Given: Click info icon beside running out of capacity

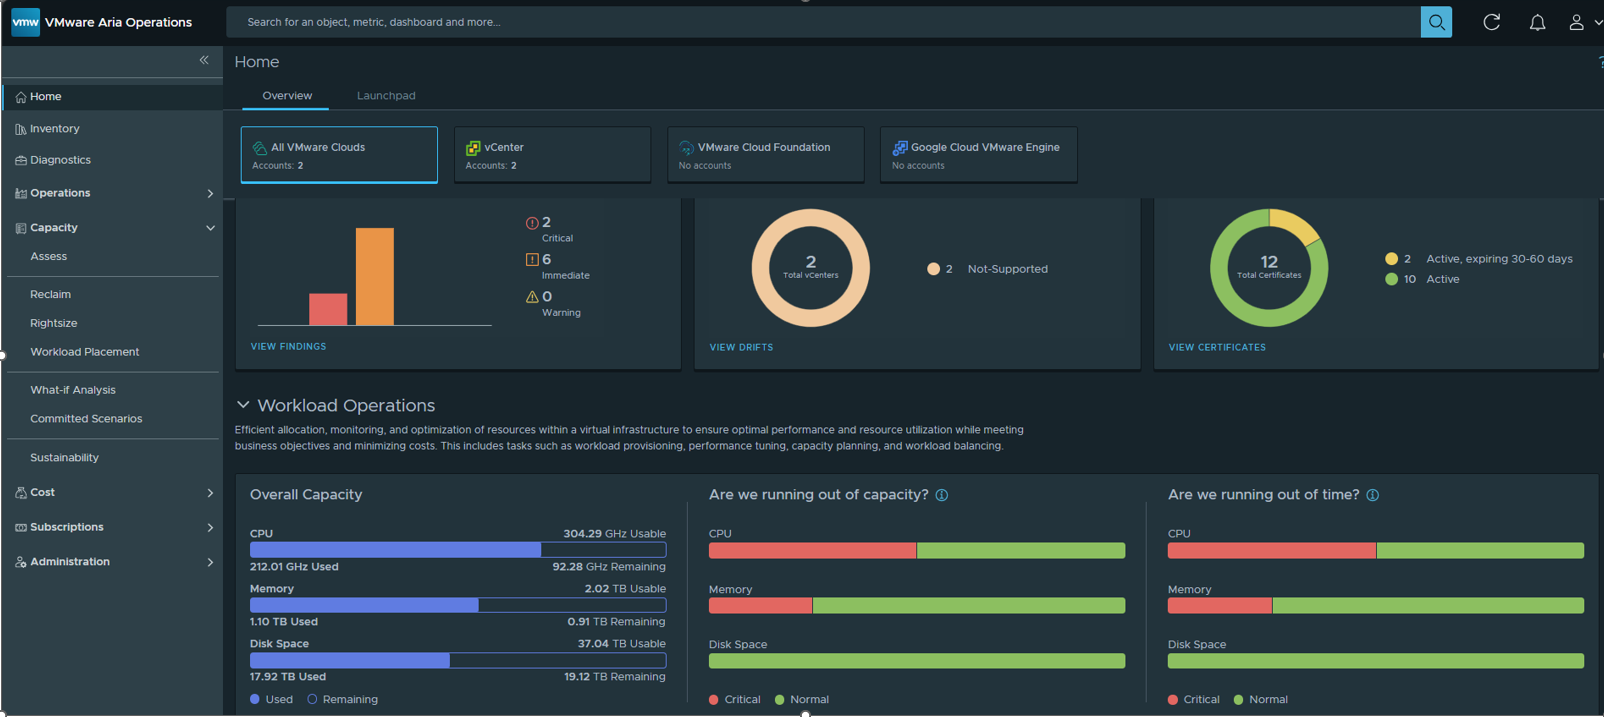Looking at the screenshot, I should tap(942, 495).
